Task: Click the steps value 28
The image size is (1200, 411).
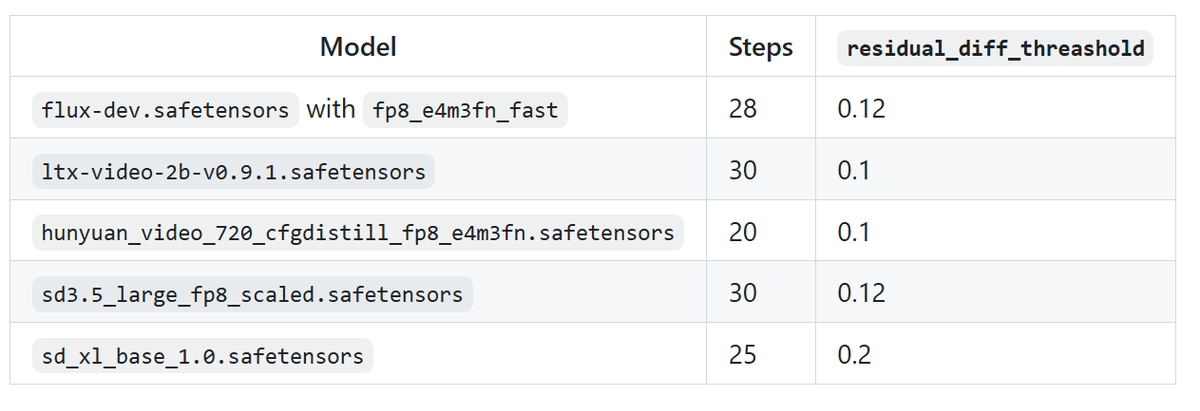Action: pyautogui.click(x=743, y=109)
